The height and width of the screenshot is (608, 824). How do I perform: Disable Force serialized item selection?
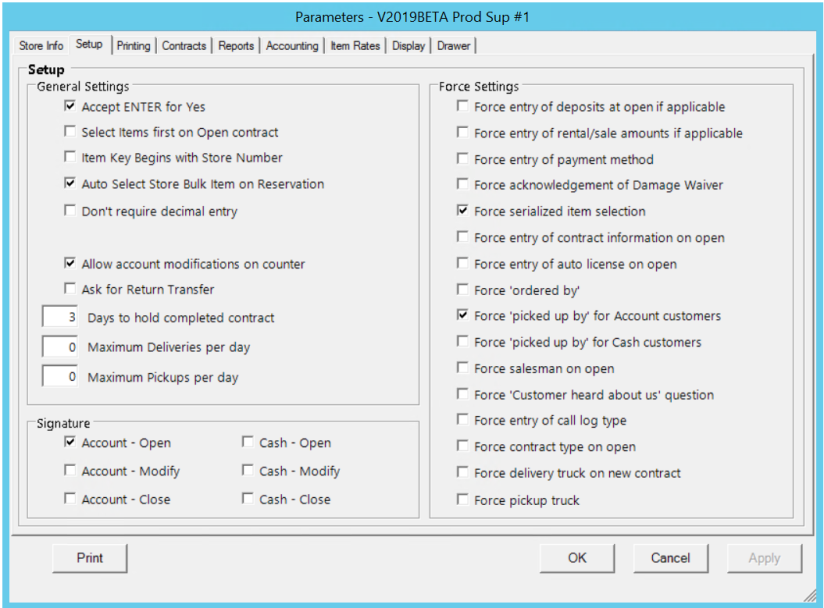click(462, 211)
